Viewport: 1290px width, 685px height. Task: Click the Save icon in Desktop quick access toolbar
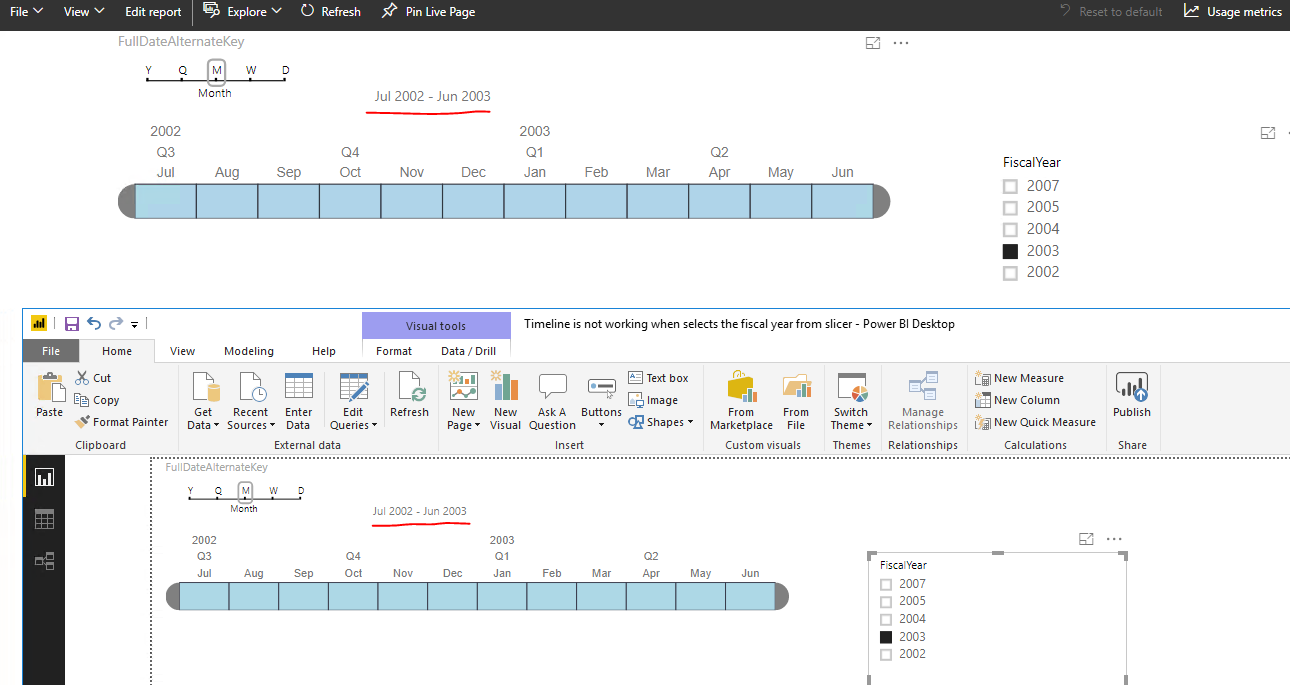point(72,323)
